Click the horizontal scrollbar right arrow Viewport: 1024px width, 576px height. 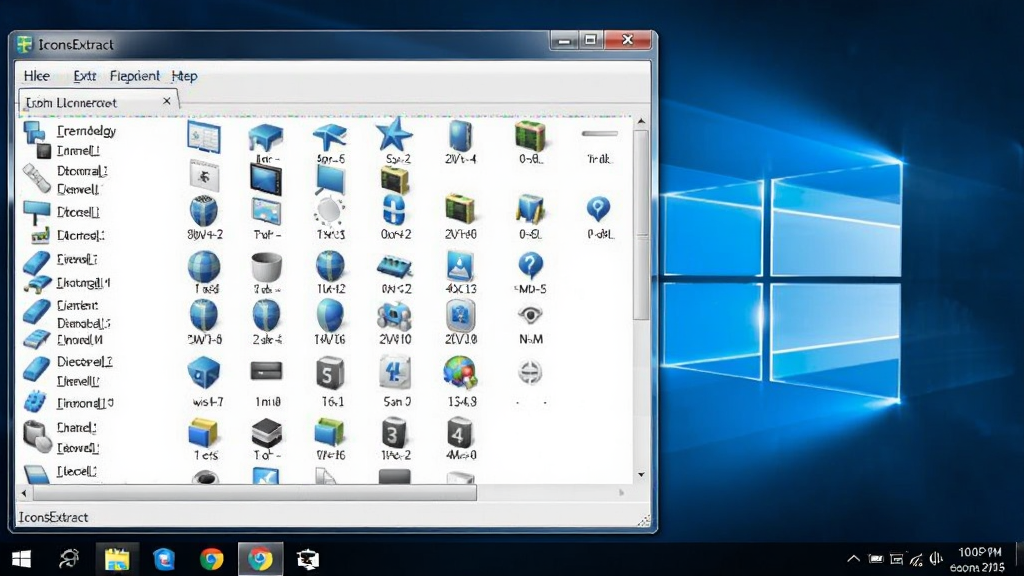point(621,493)
